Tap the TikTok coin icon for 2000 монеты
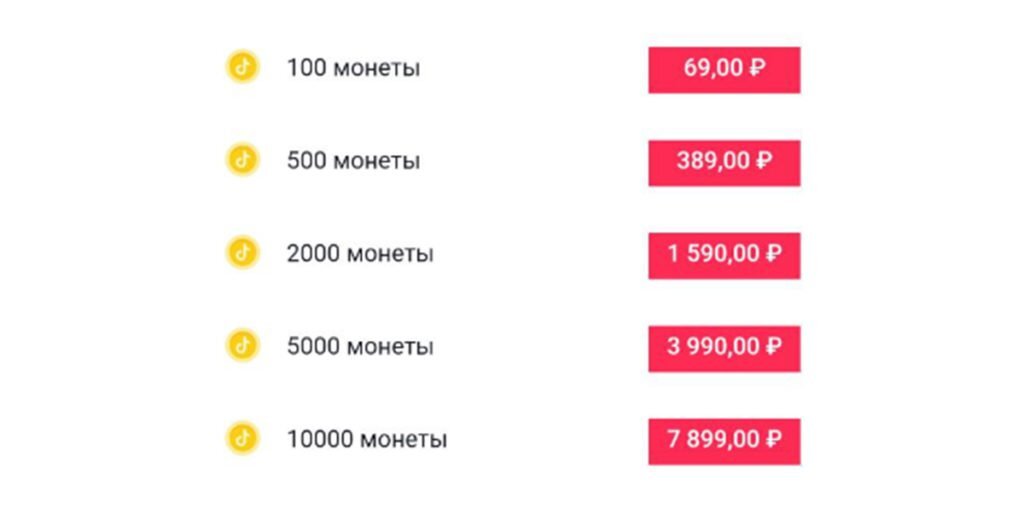 [x=242, y=253]
